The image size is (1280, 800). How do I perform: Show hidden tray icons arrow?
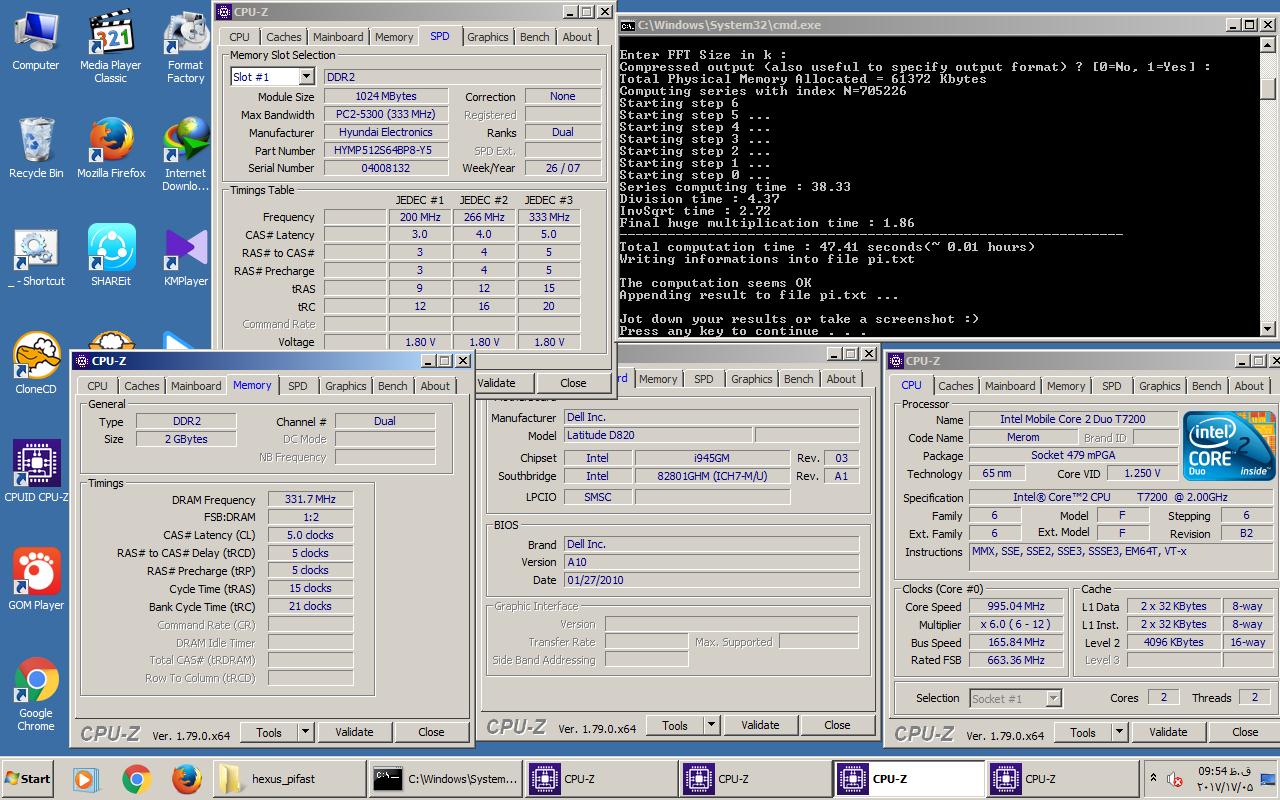pos(1153,777)
